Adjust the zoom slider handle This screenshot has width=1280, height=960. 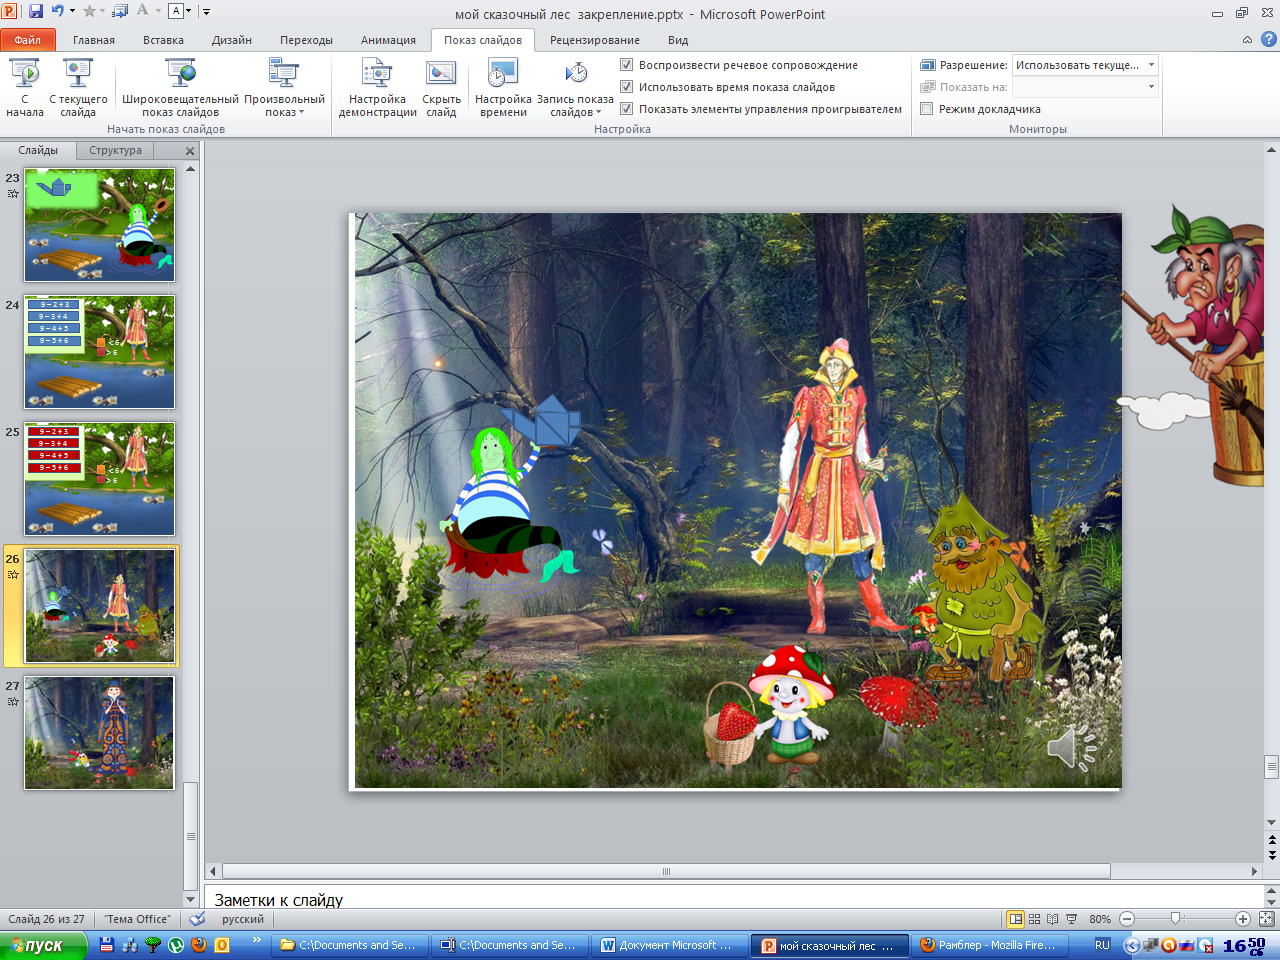1176,918
